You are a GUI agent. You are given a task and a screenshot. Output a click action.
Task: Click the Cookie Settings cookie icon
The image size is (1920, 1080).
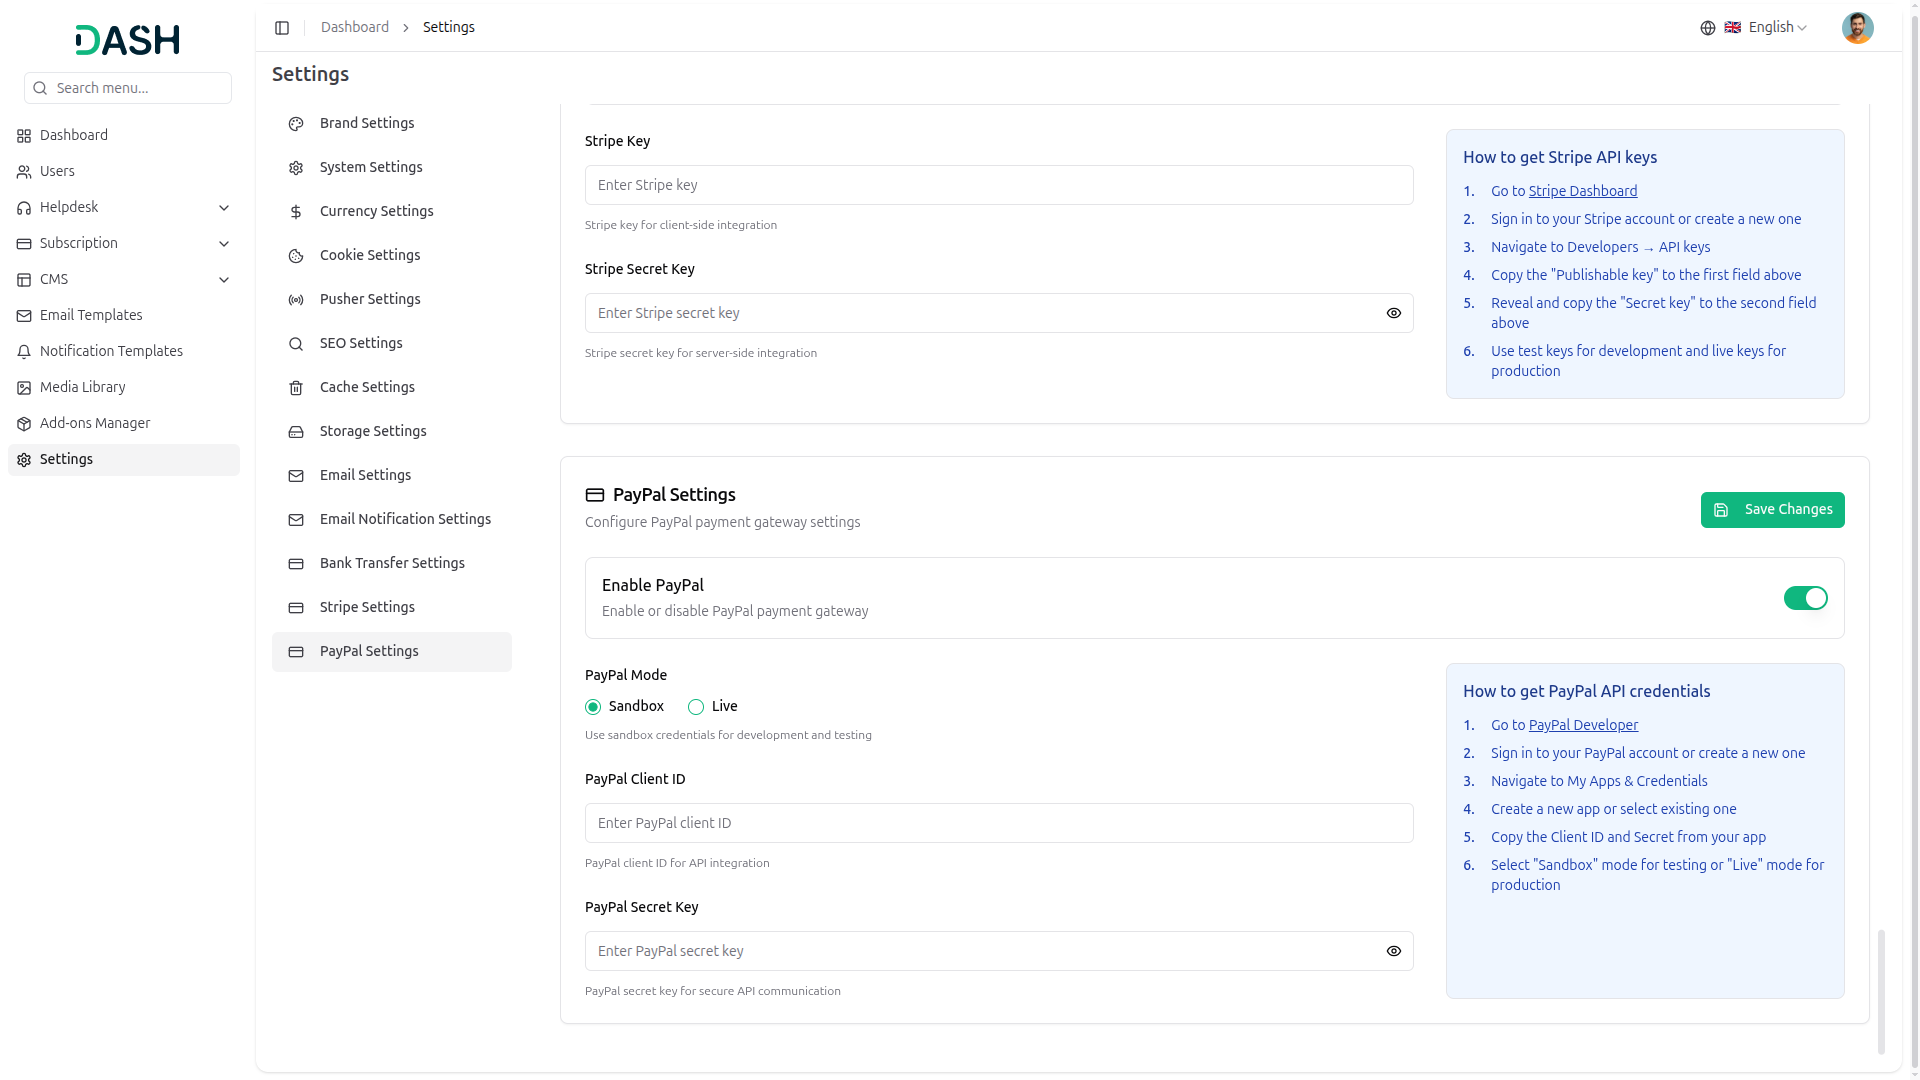point(296,256)
